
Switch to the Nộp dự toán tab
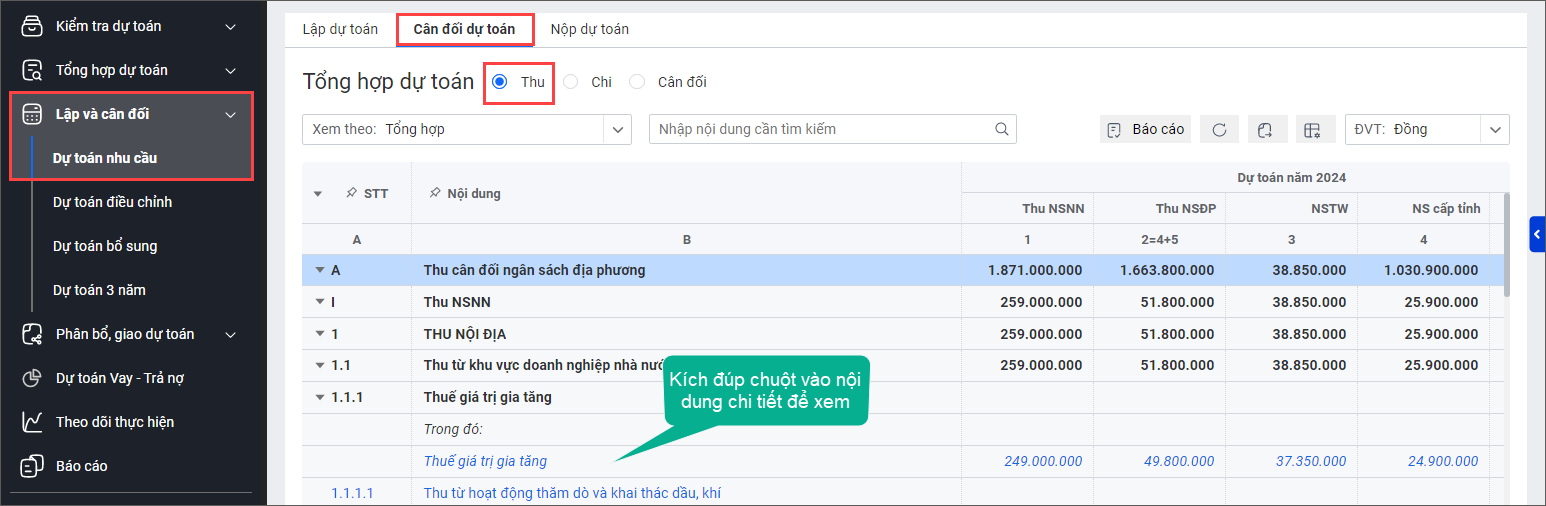(x=589, y=29)
